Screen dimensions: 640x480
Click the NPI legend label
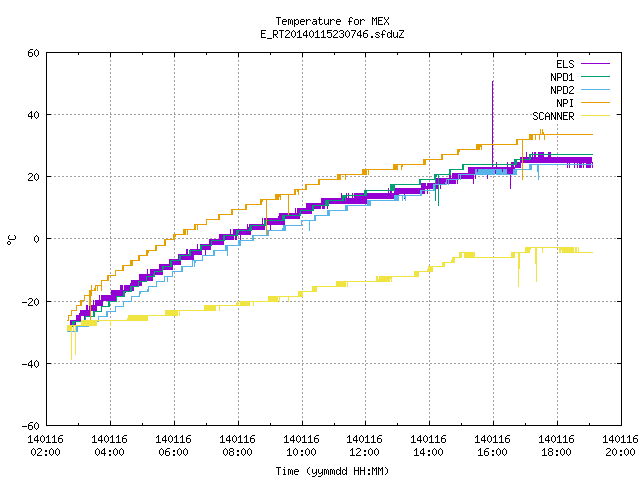[x=565, y=103]
